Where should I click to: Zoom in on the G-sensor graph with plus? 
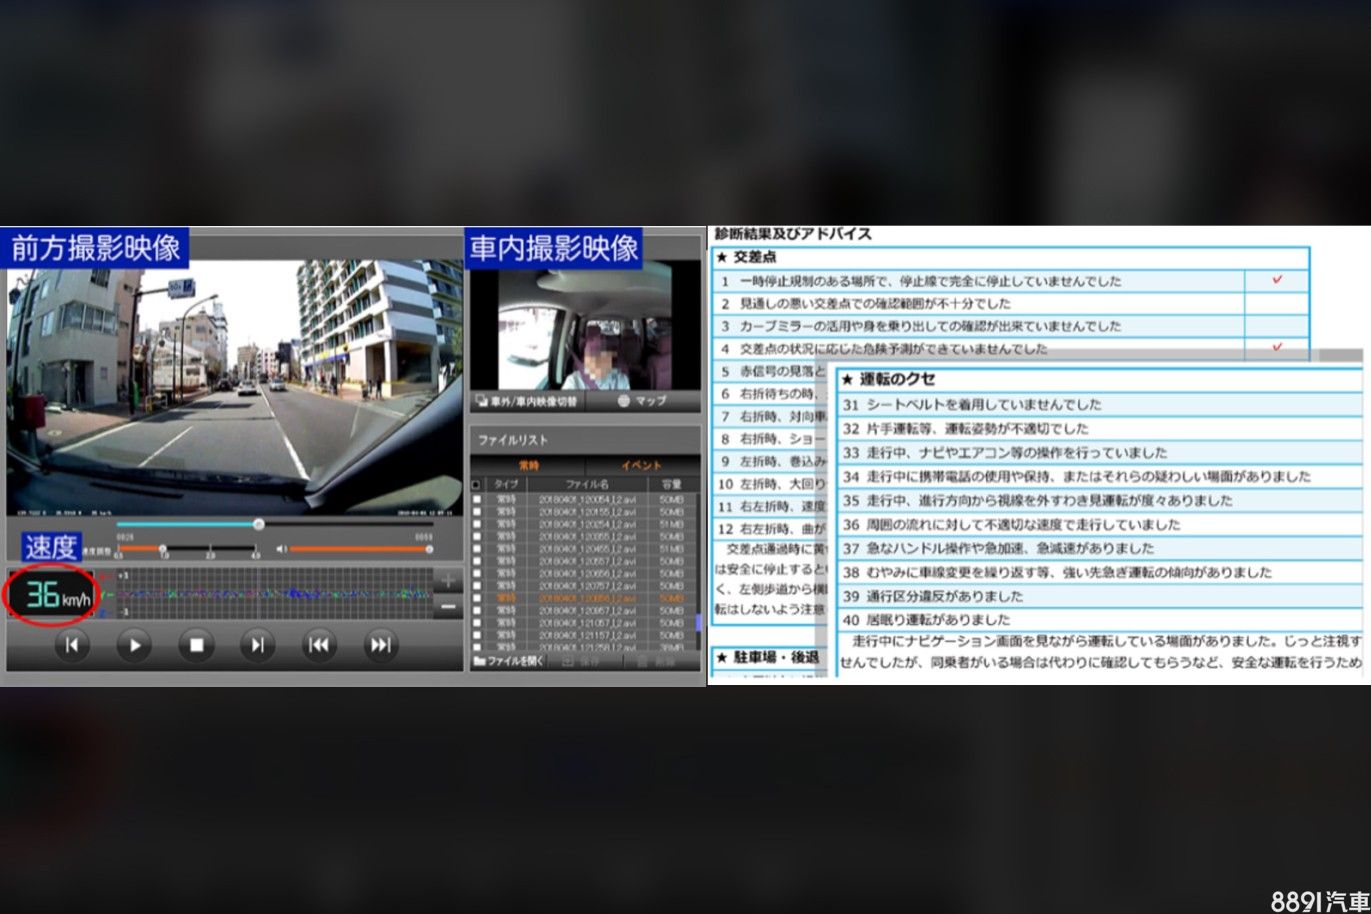447,581
